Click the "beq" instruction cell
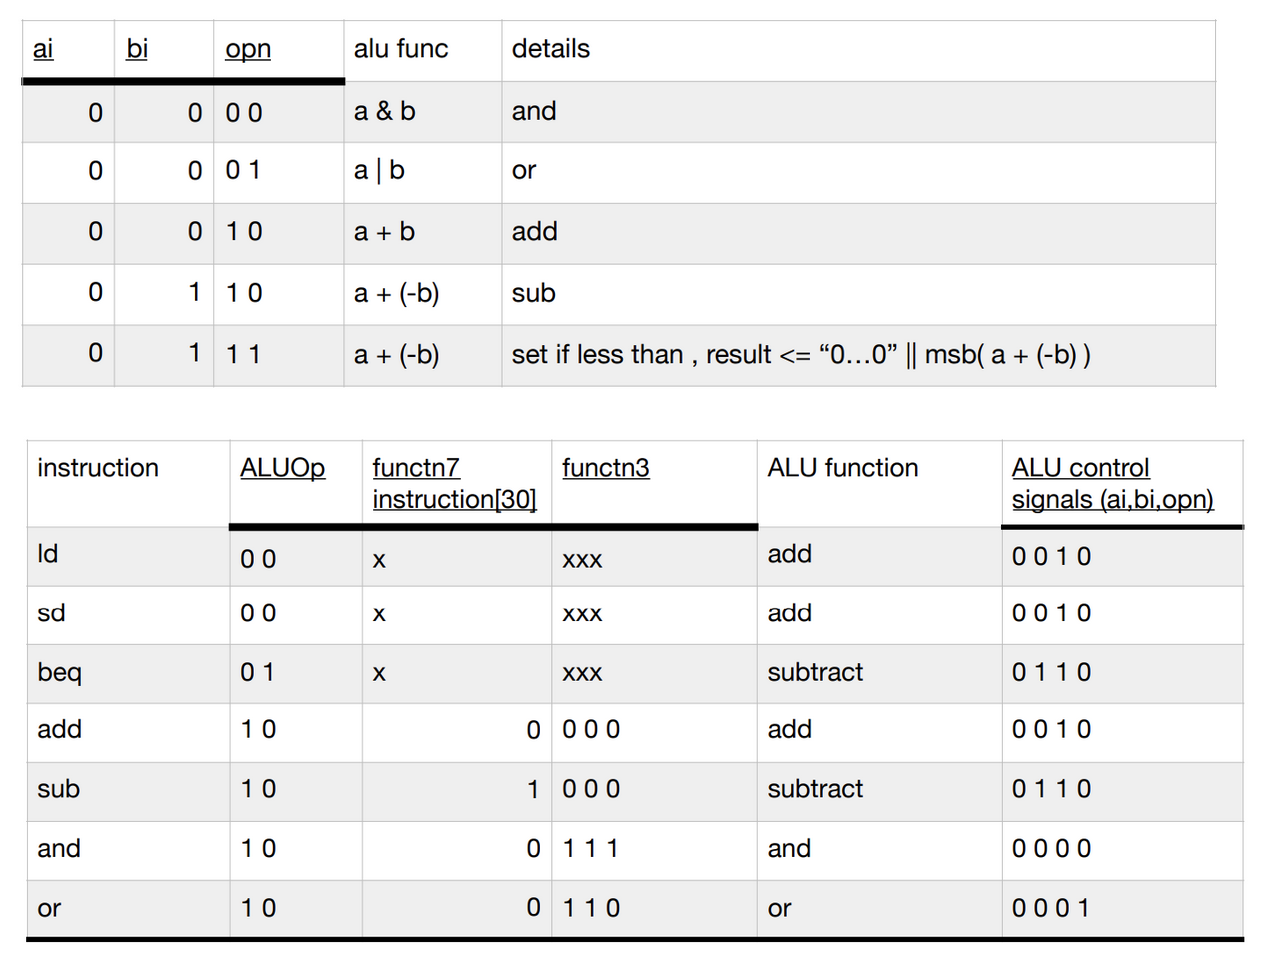 click(59, 672)
